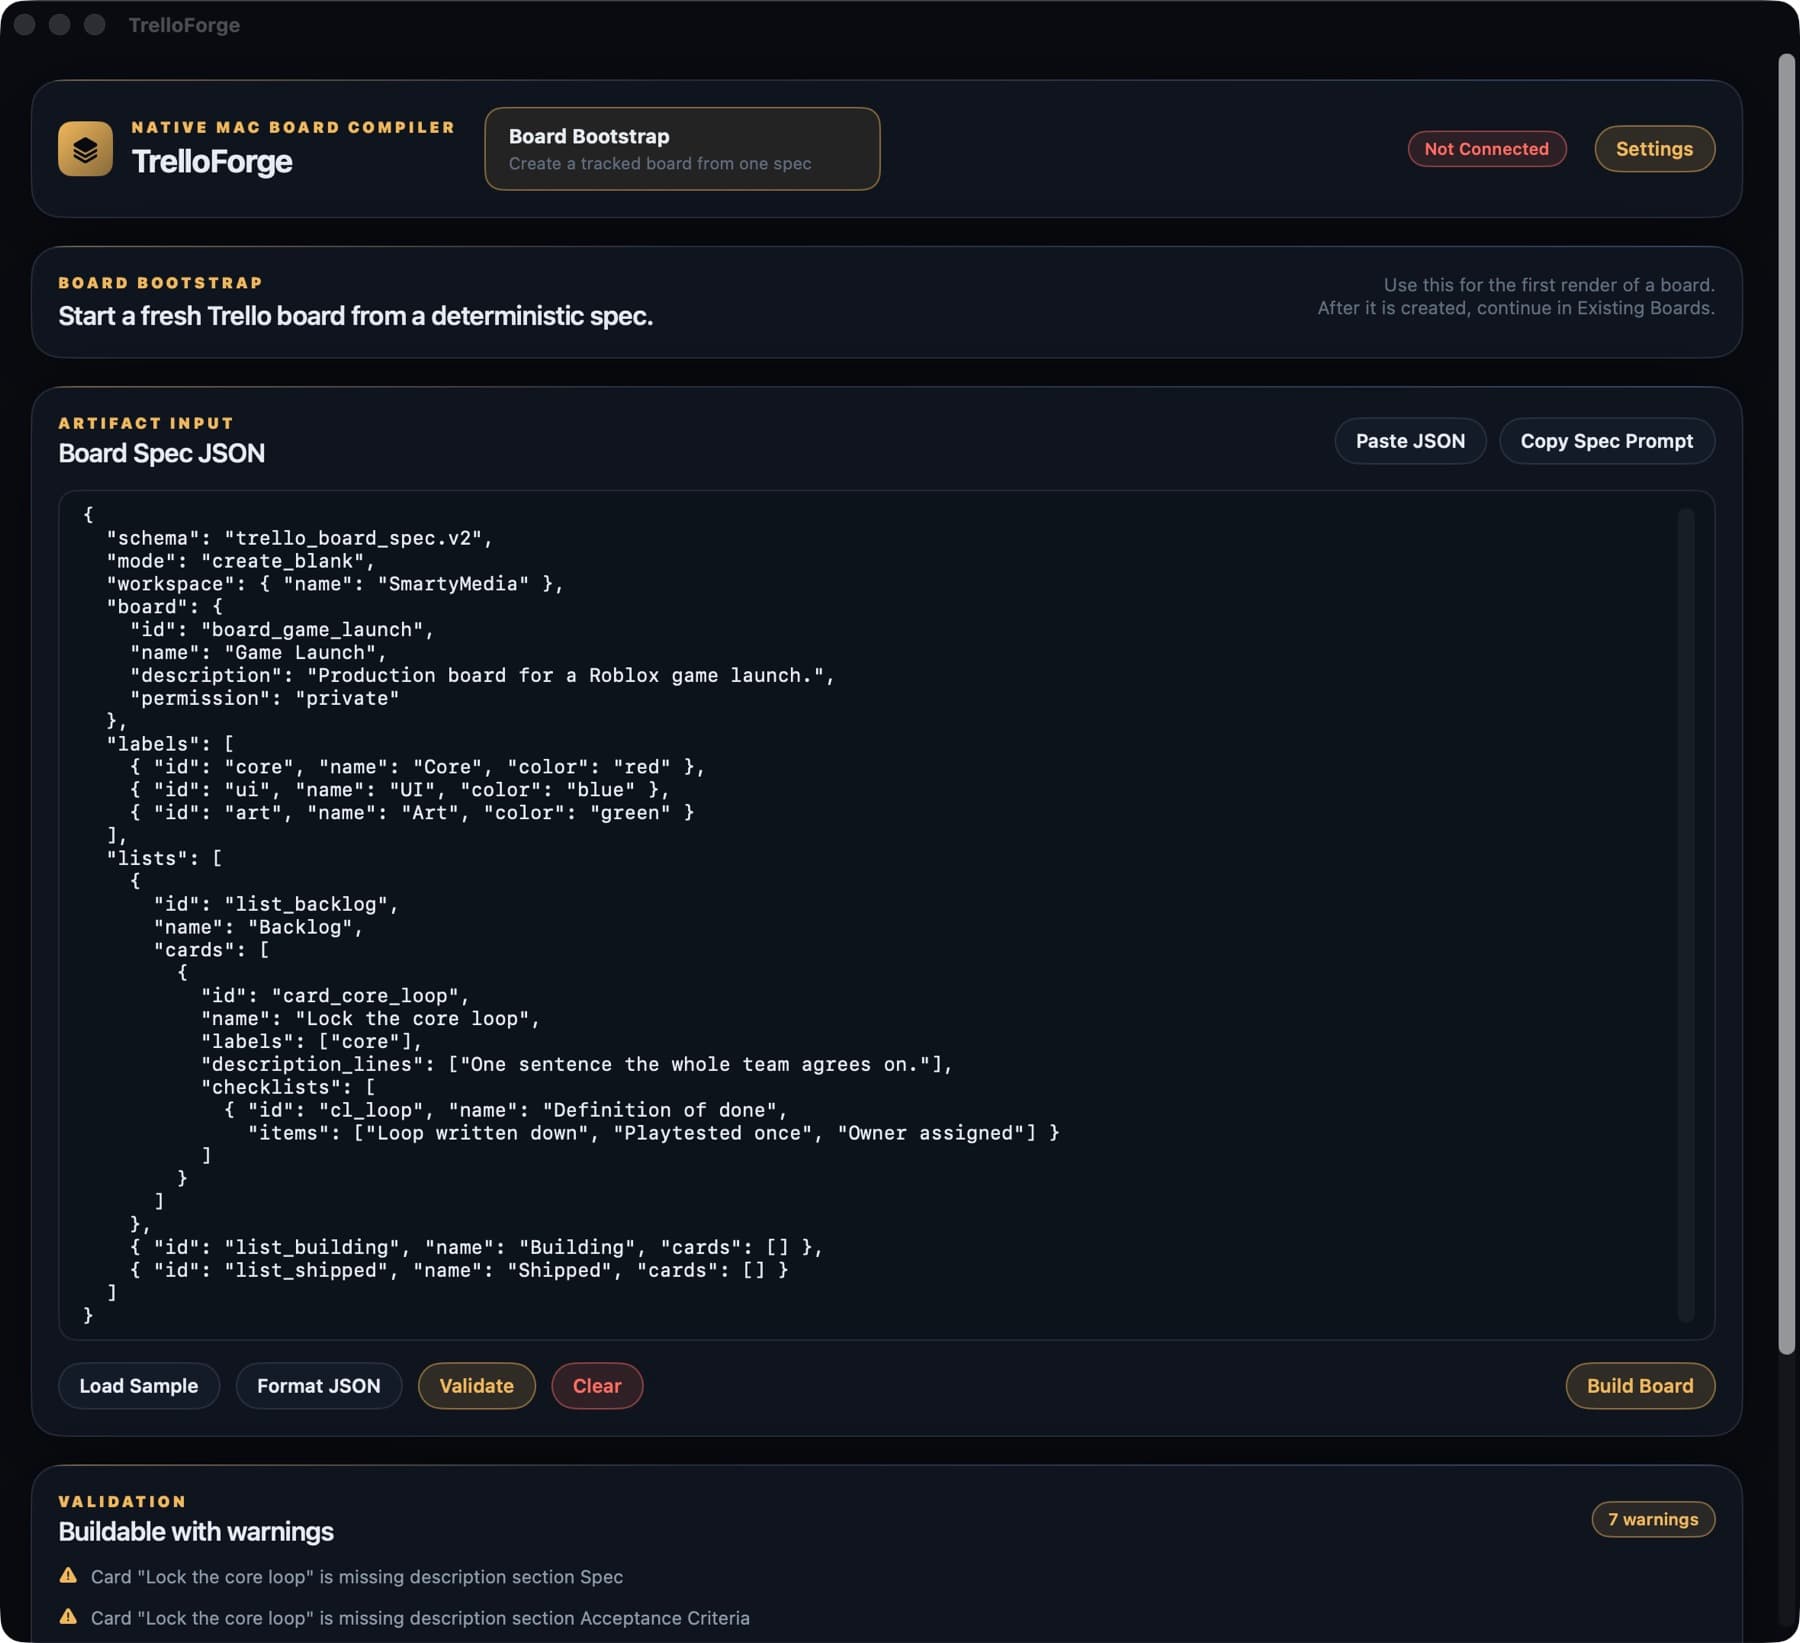Click the "id": "card_core_loop" line
The height and width of the screenshot is (1643, 1800).
[335, 996]
